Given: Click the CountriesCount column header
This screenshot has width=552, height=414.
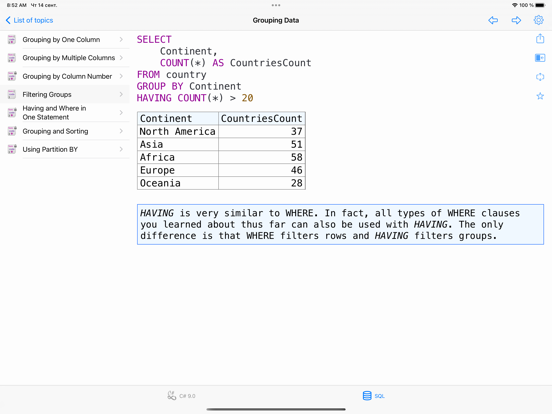Looking at the screenshot, I should [262, 119].
